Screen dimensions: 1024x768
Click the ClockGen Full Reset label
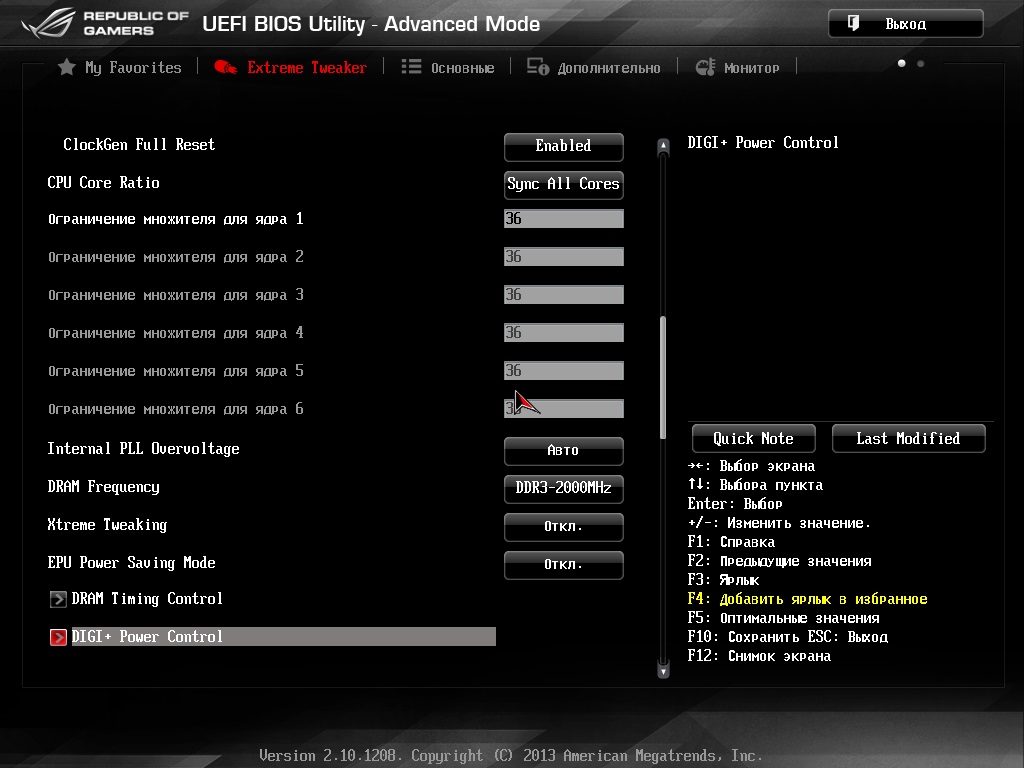[139, 144]
